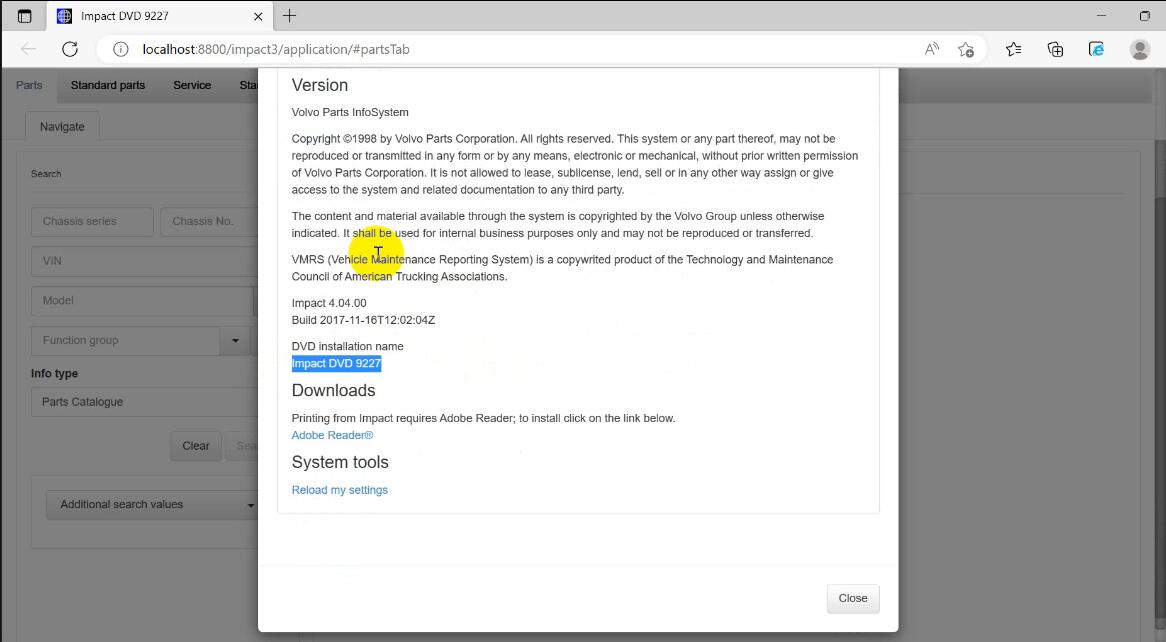This screenshot has width=1166, height=642.
Task: Click the browser back arrow
Action: click(28, 49)
